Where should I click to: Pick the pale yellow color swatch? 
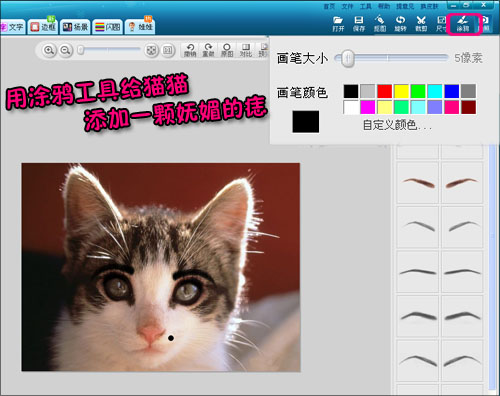click(384, 107)
